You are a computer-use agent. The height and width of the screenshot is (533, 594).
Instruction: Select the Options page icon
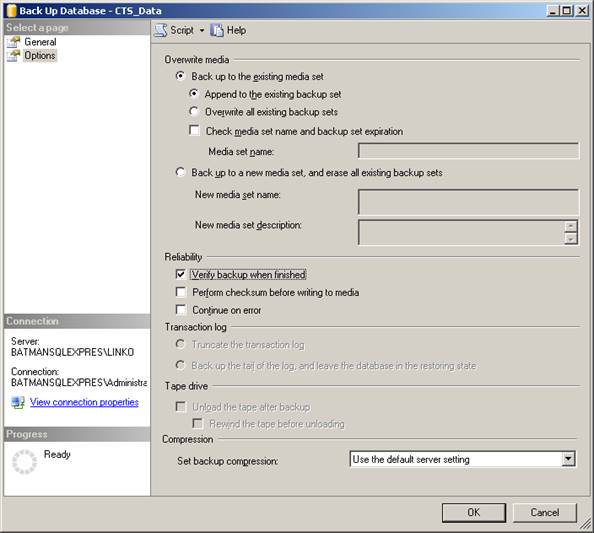pyautogui.click(x=14, y=55)
